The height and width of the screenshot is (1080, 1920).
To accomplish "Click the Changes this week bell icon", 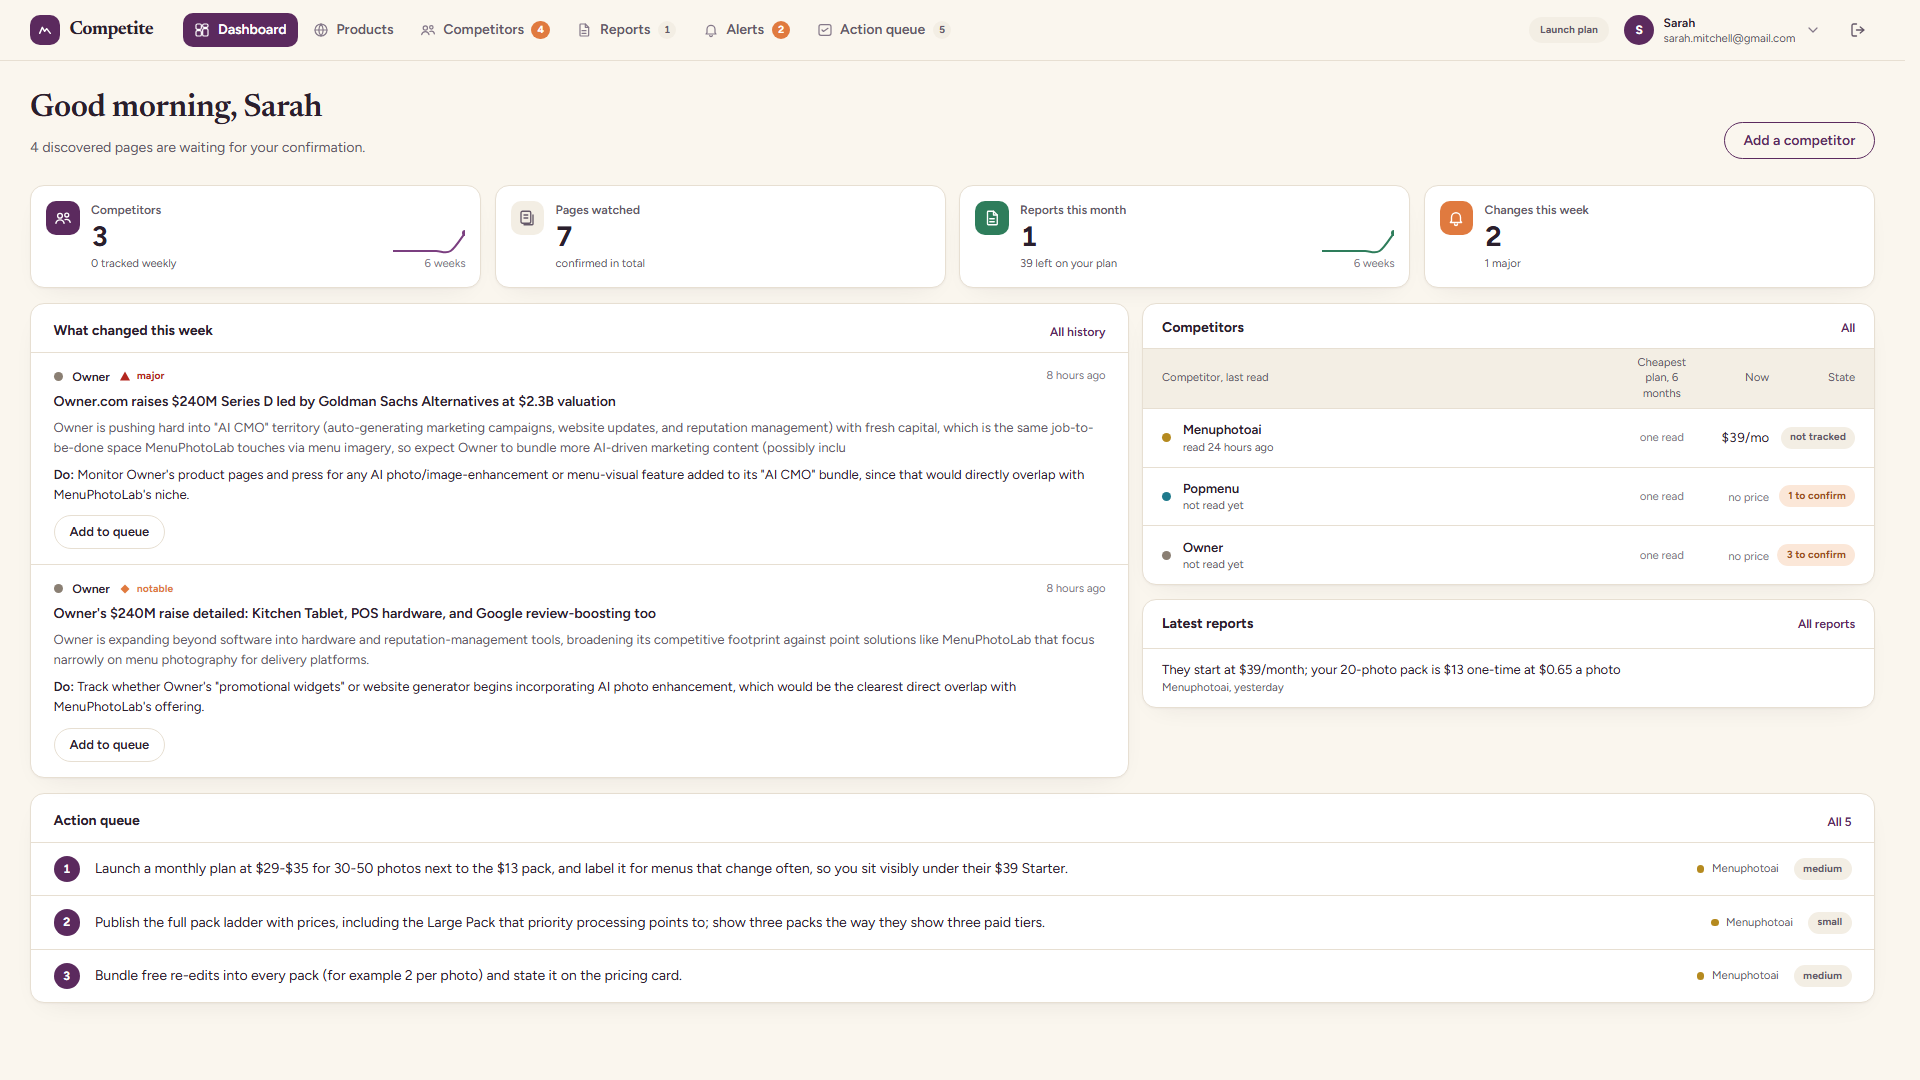I will (1456, 218).
